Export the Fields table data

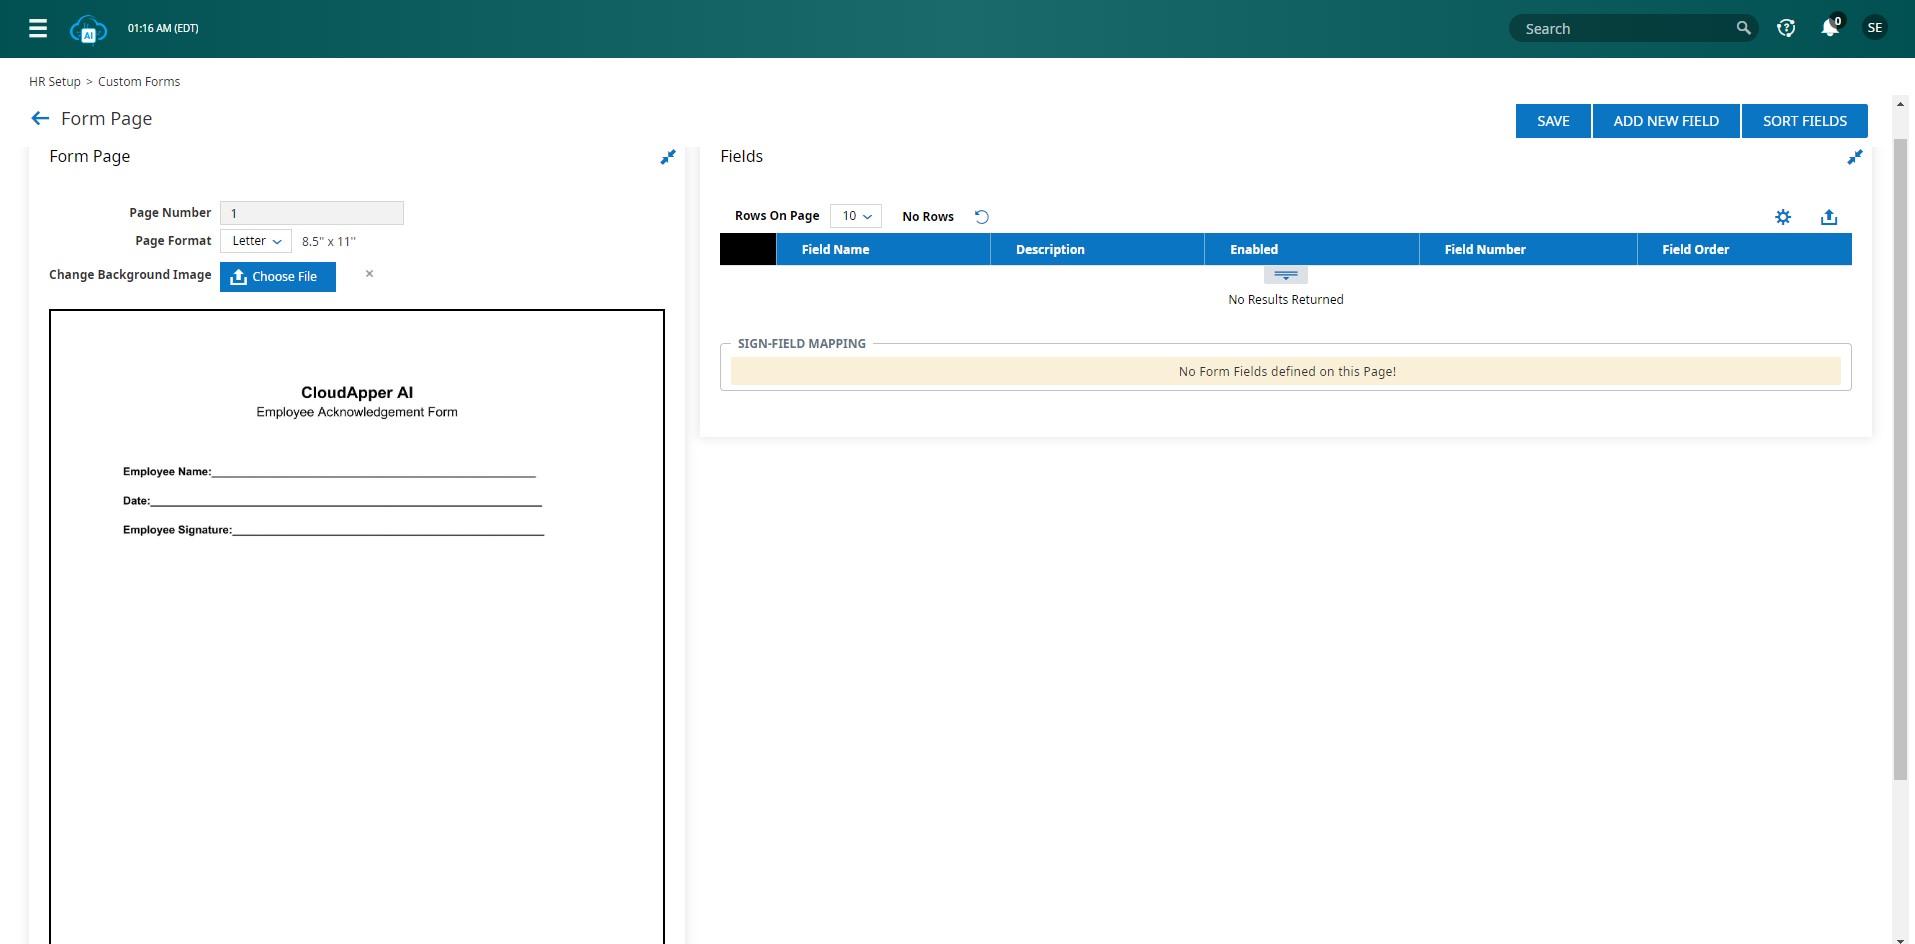[x=1829, y=217]
